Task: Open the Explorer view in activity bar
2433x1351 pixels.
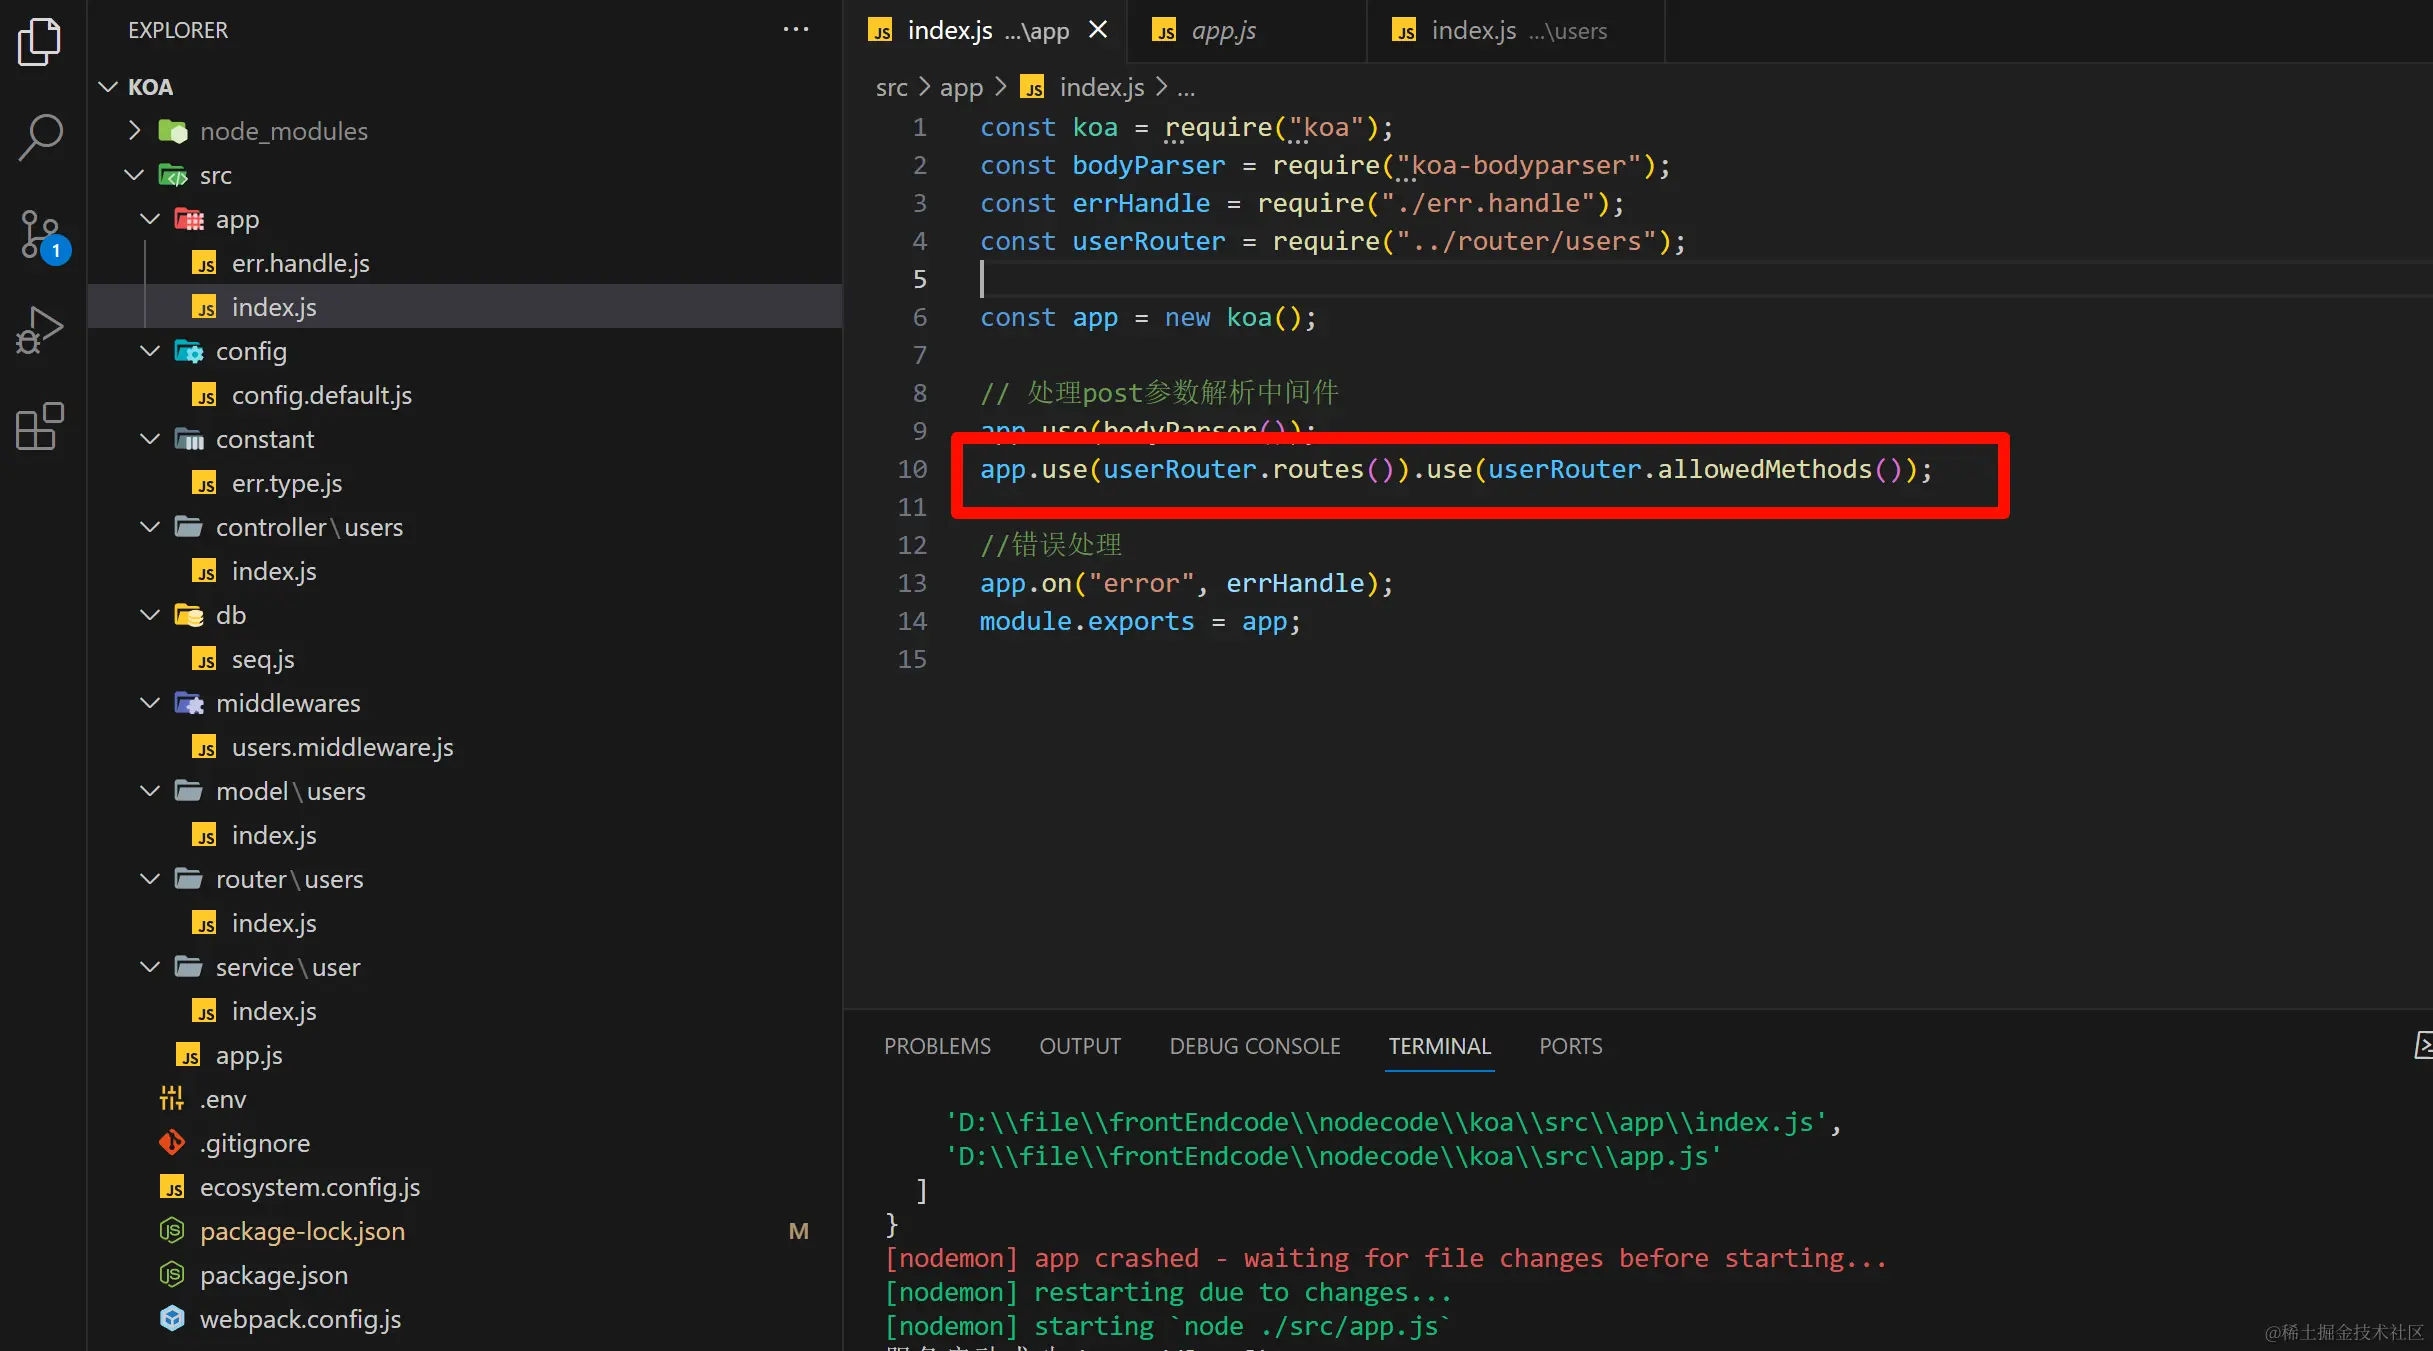Action: (x=40, y=42)
